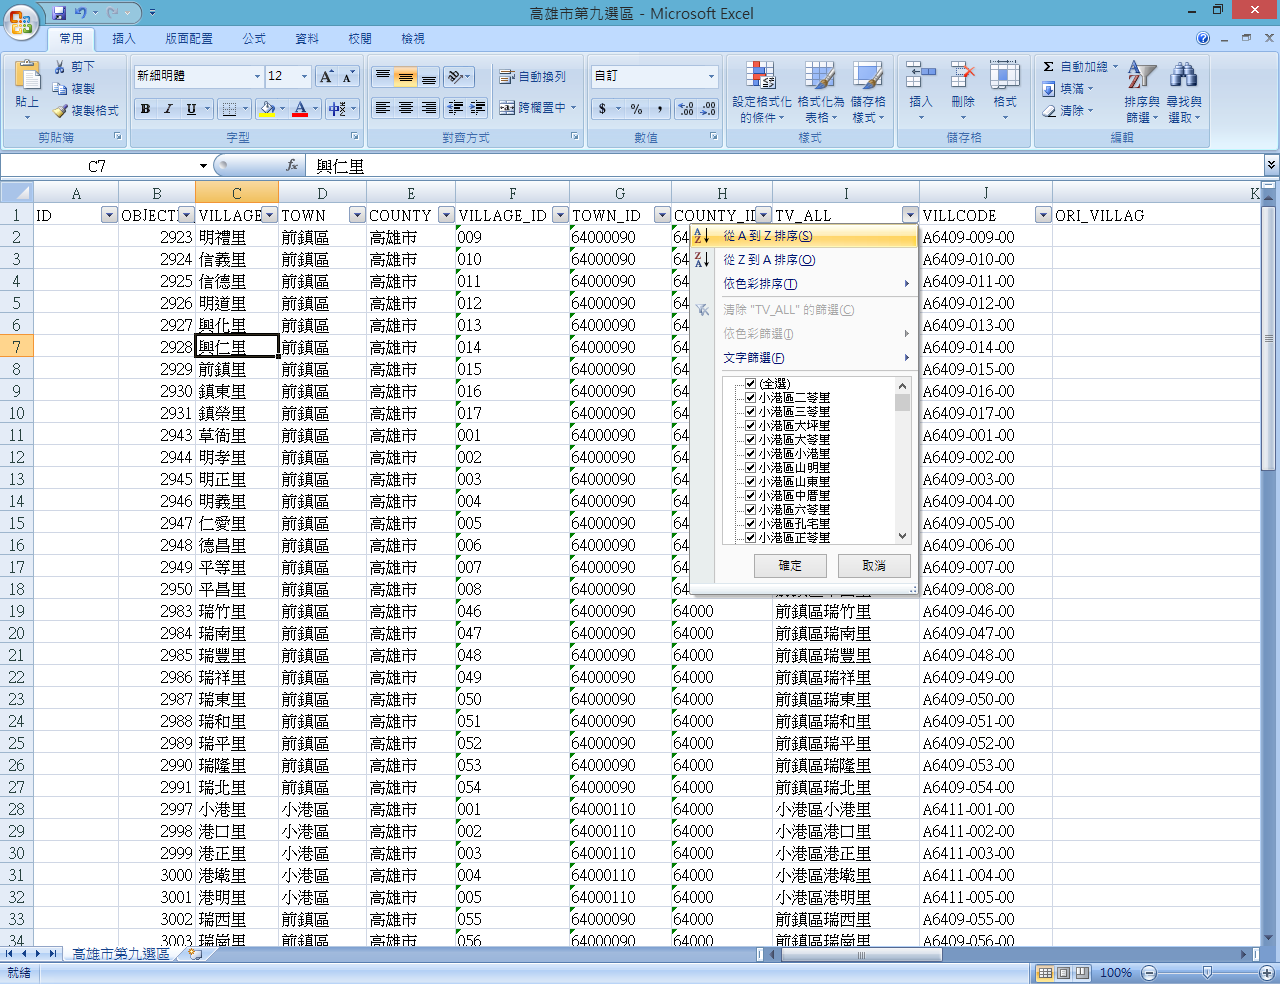Click the increase font size icon
Screen dimensions: 1280x984
click(x=326, y=77)
